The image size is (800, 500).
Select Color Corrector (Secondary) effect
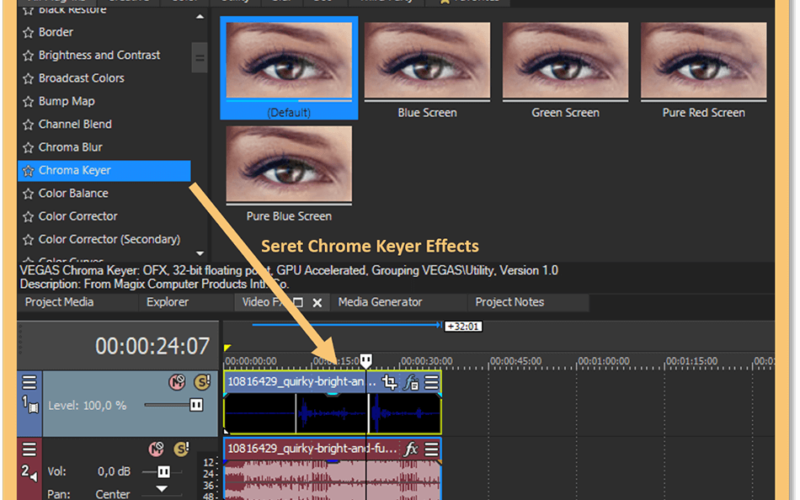[x=110, y=239]
